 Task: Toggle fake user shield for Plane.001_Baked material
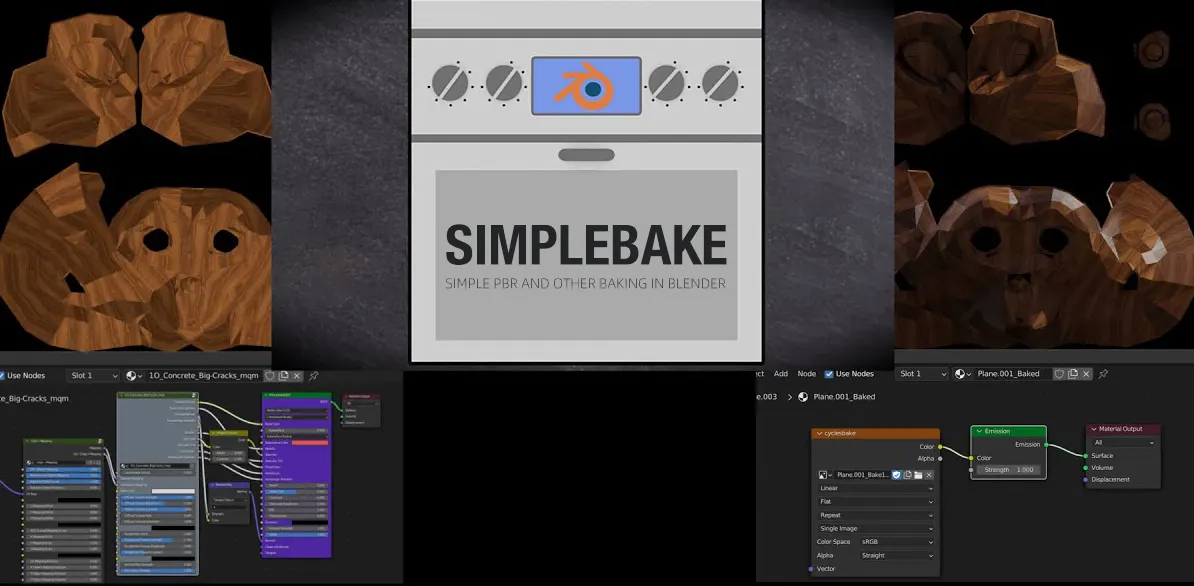pos(1058,374)
